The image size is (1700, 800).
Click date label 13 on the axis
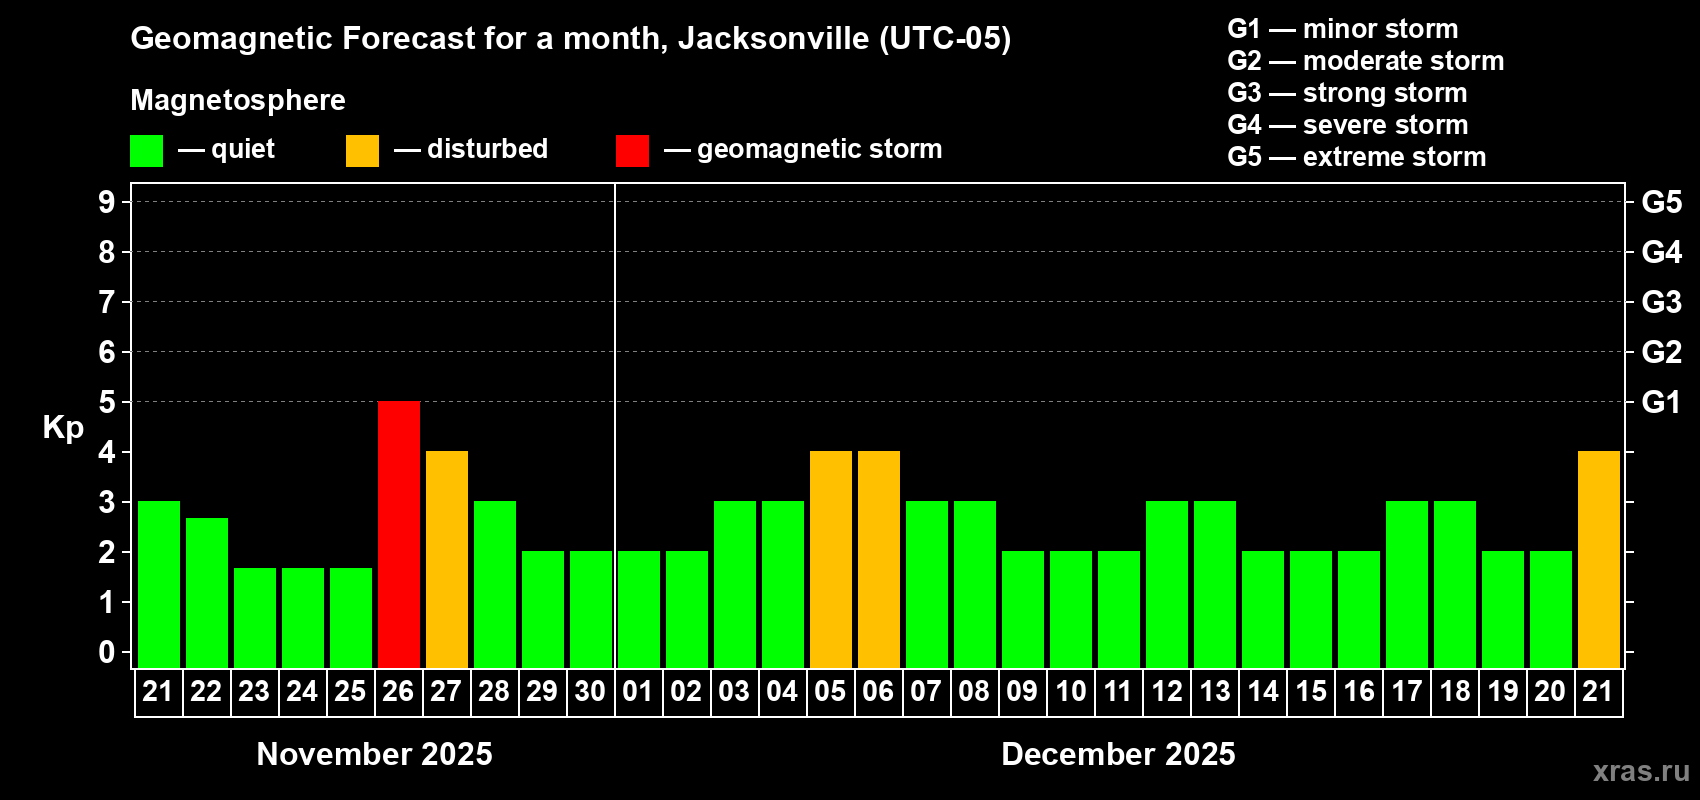click(x=1215, y=691)
